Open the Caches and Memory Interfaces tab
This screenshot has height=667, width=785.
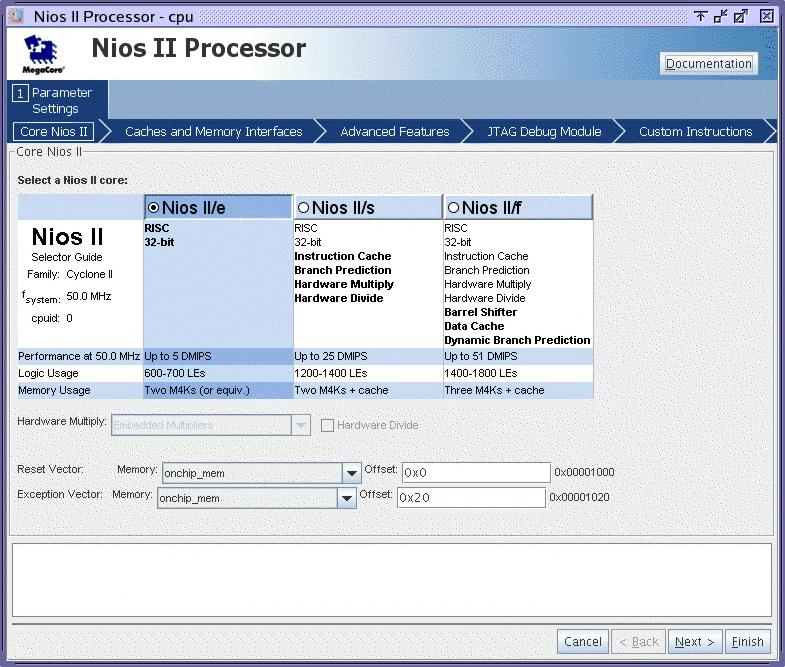click(214, 131)
